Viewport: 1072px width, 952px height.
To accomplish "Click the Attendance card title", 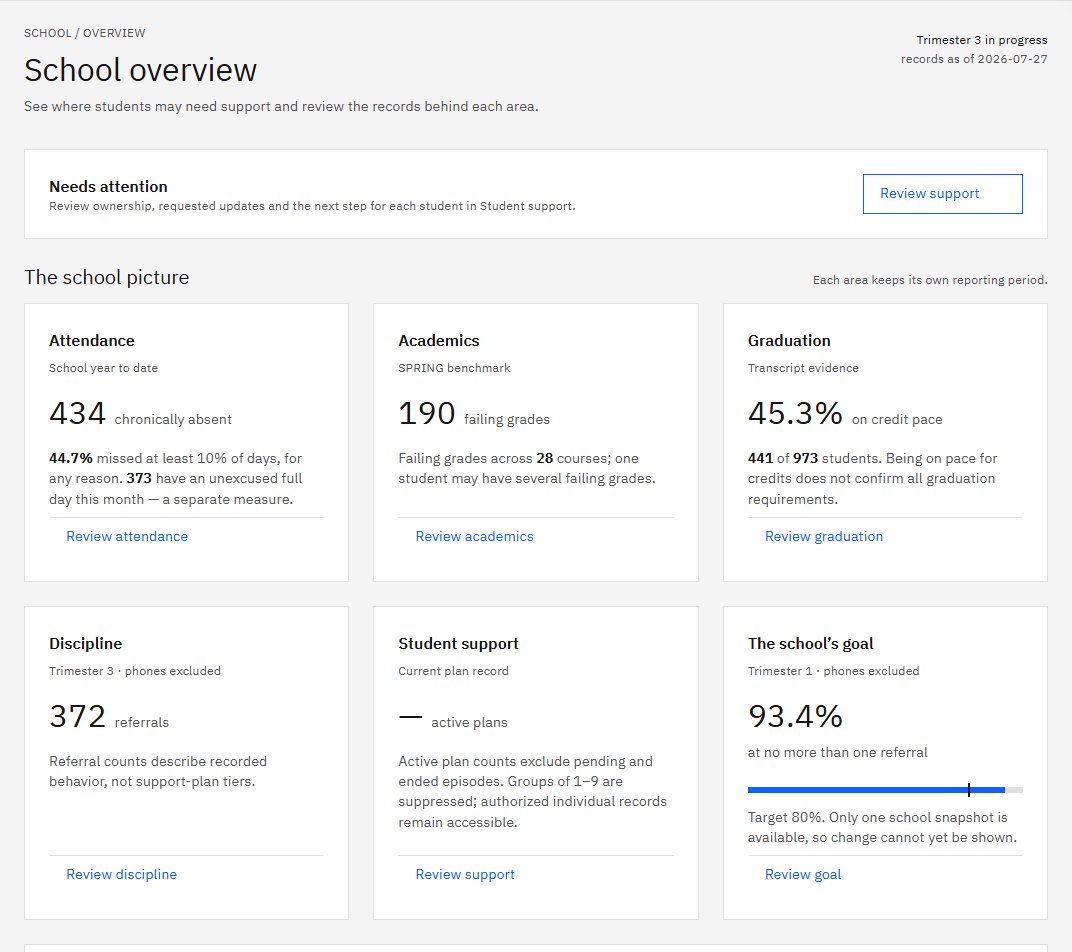I will pos(92,341).
